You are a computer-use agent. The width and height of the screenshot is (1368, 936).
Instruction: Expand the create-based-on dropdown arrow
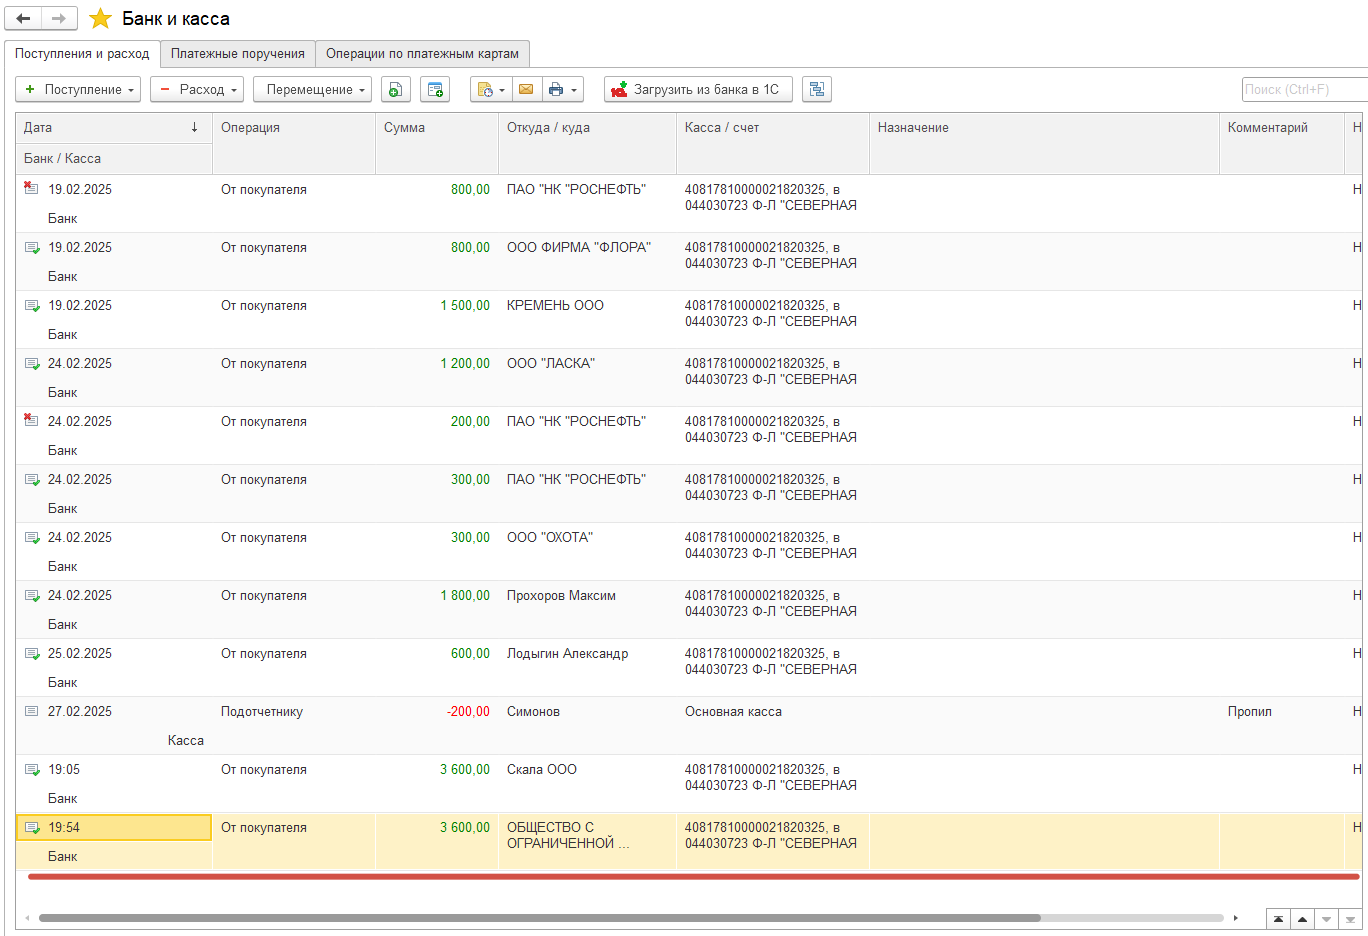click(x=502, y=89)
